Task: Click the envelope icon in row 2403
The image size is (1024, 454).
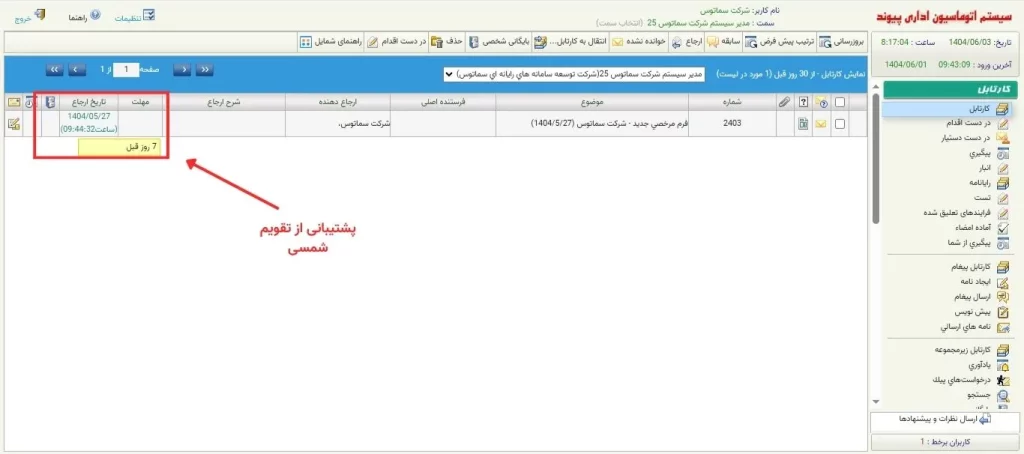Action: pos(820,123)
